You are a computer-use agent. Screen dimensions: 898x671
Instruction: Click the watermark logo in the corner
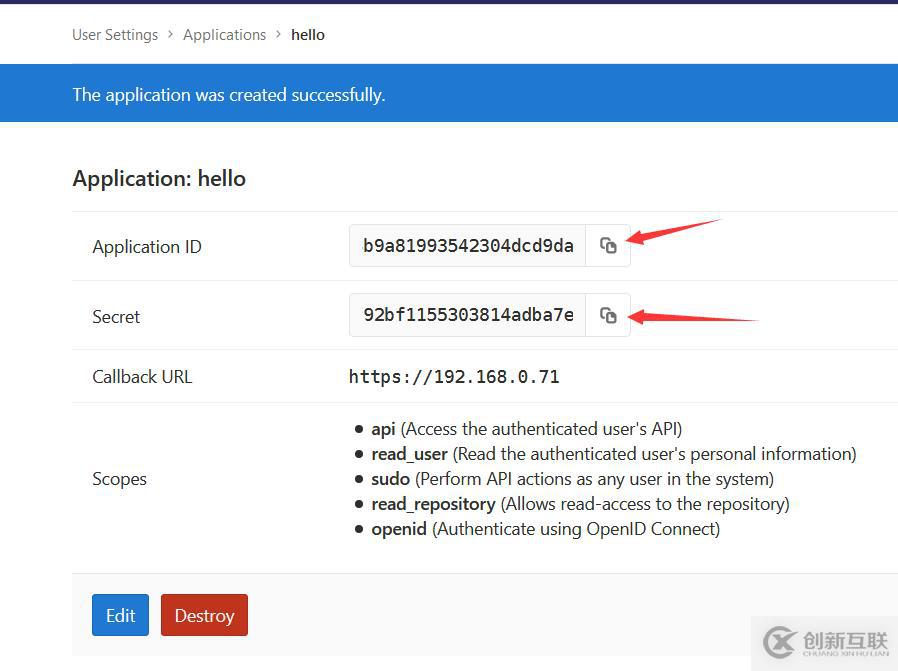(824, 642)
